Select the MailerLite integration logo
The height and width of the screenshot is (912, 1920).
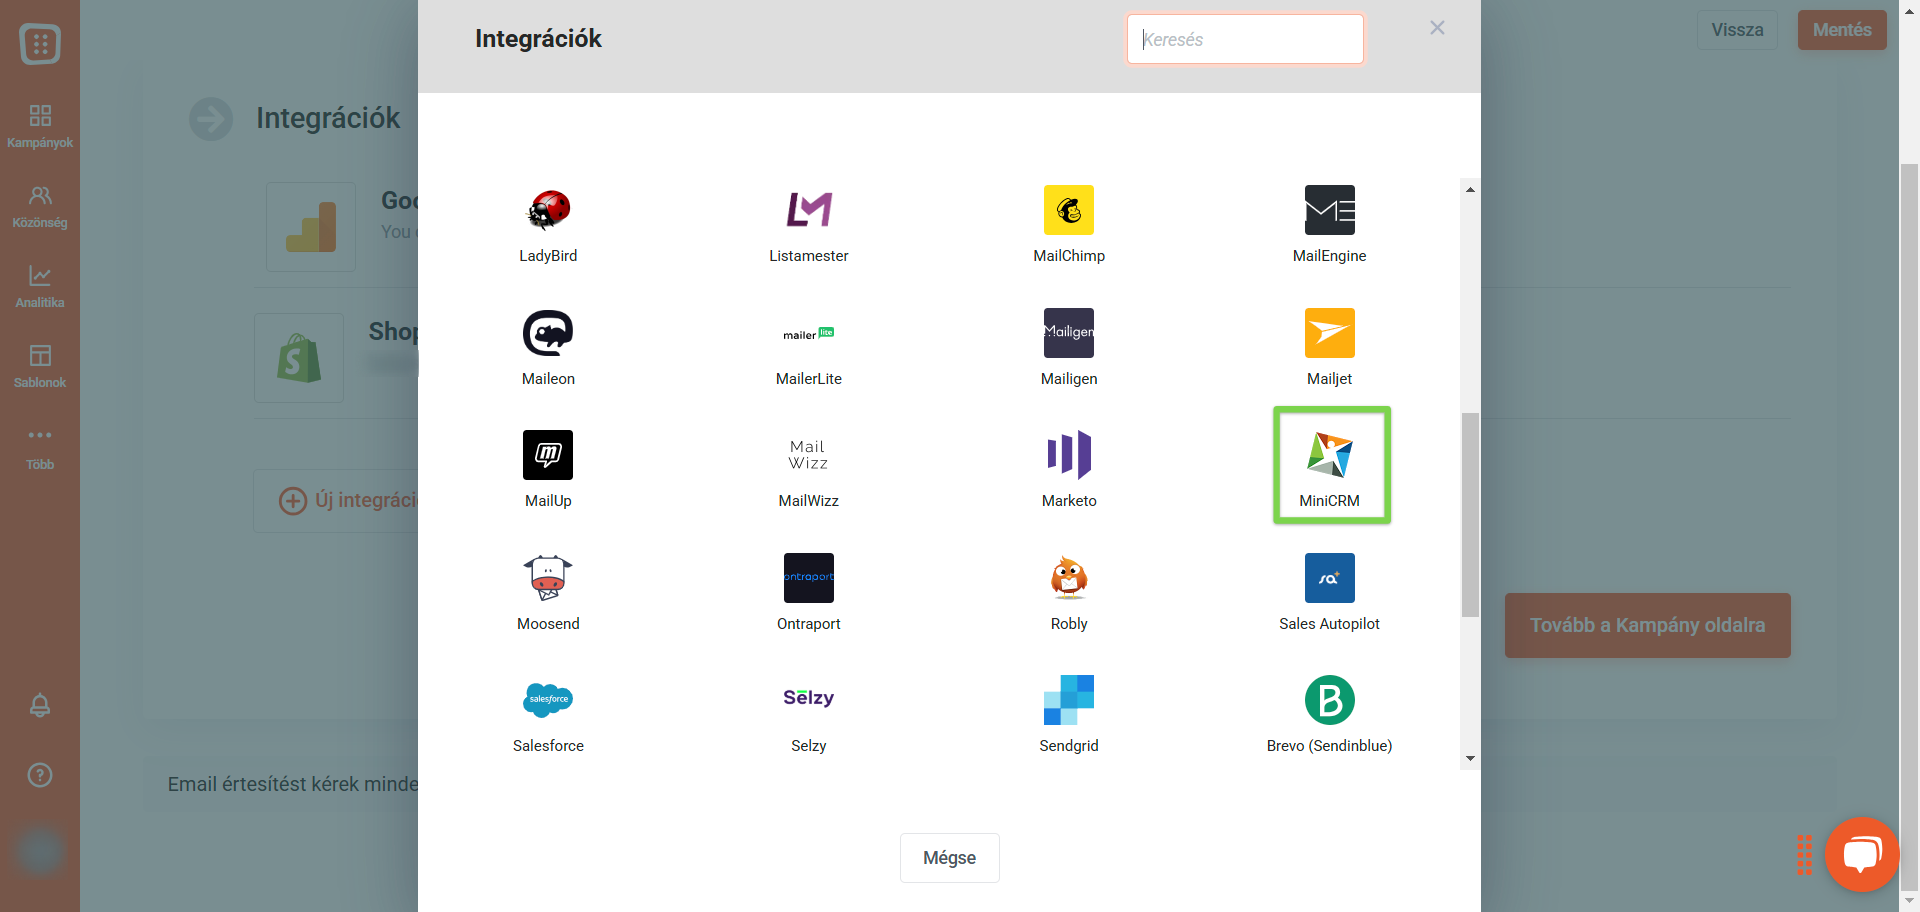808,333
